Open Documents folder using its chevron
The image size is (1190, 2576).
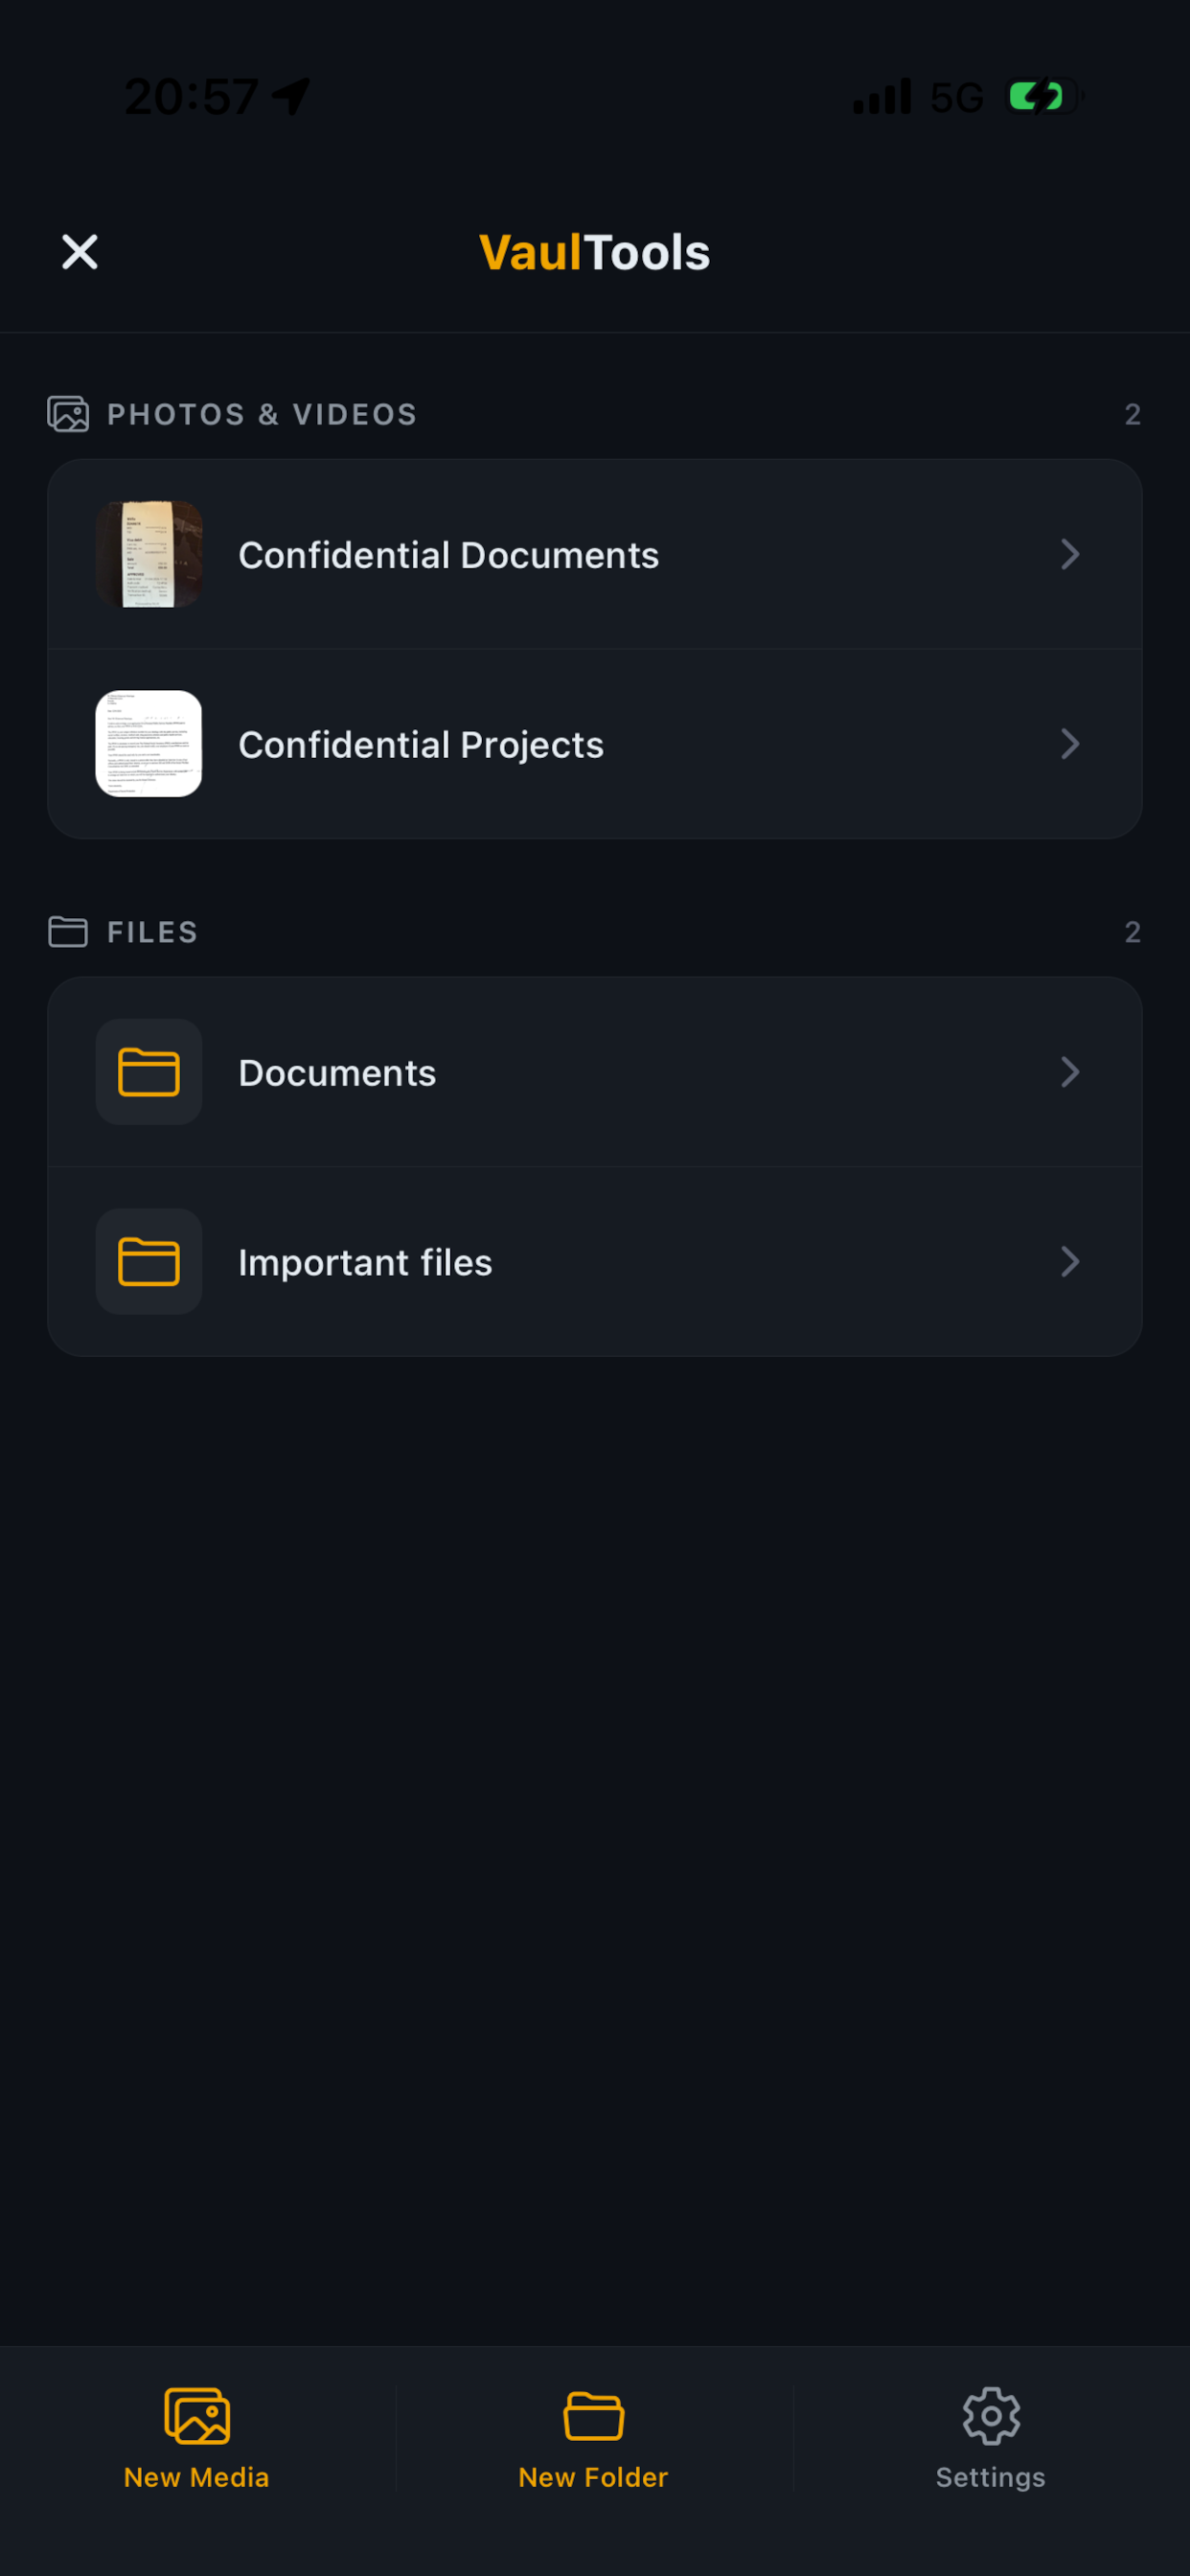tap(1070, 1072)
